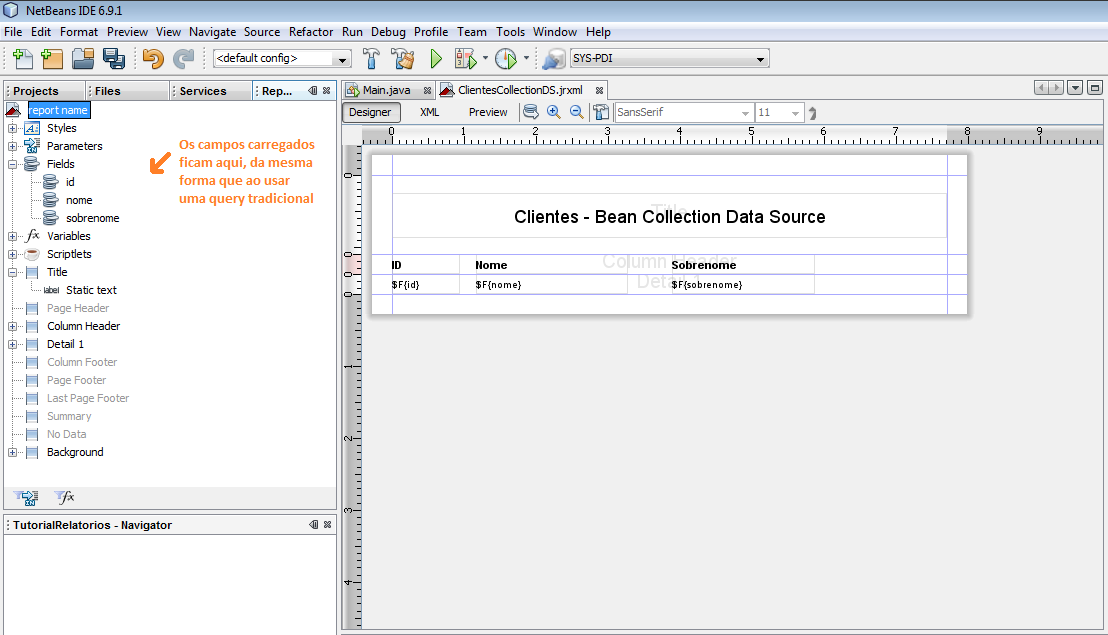Click the Build Project hammer icon

[x=372, y=59]
